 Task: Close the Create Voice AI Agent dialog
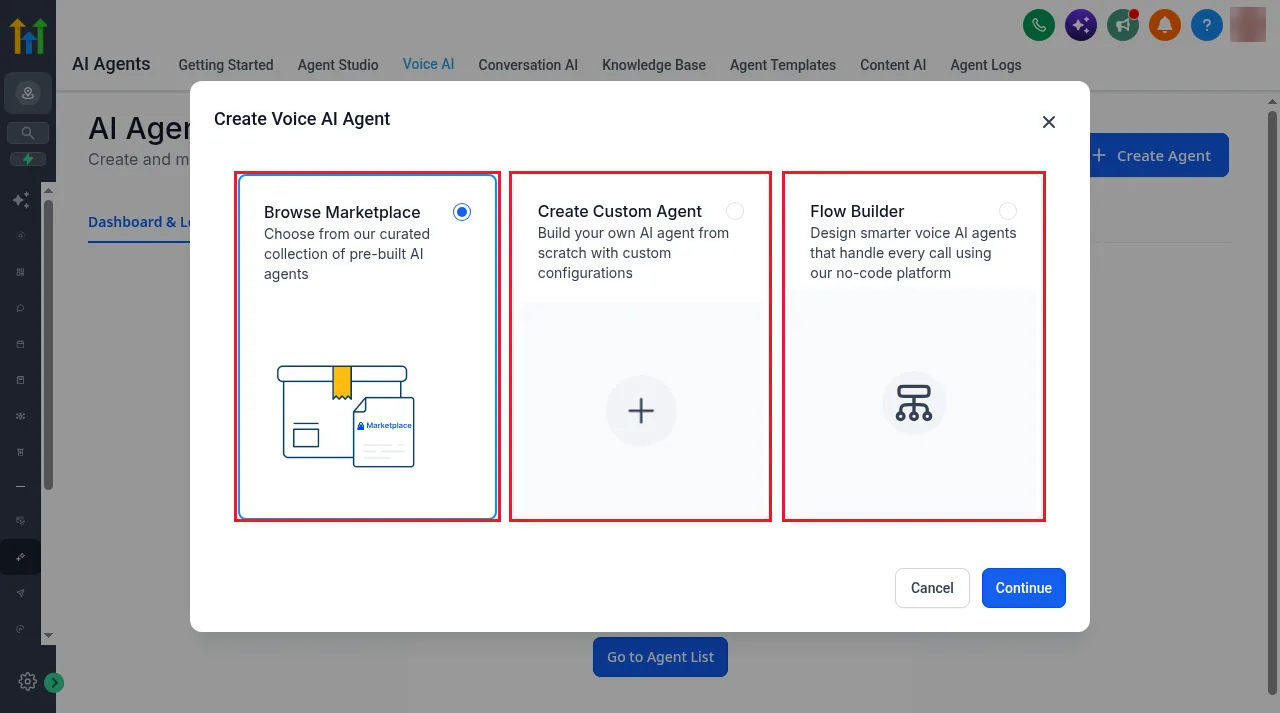(1049, 122)
